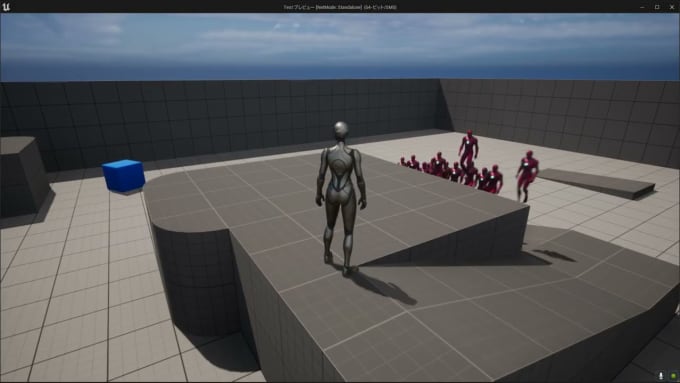Close the standalone preview window
The width and height of the screenshot is (680, 383).
672,7
